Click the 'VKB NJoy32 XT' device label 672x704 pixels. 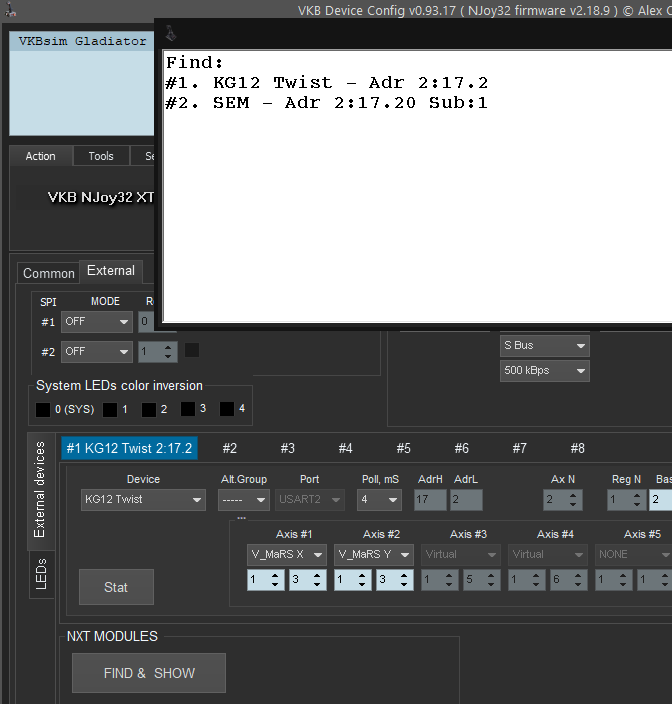click(x=101, y=197)
